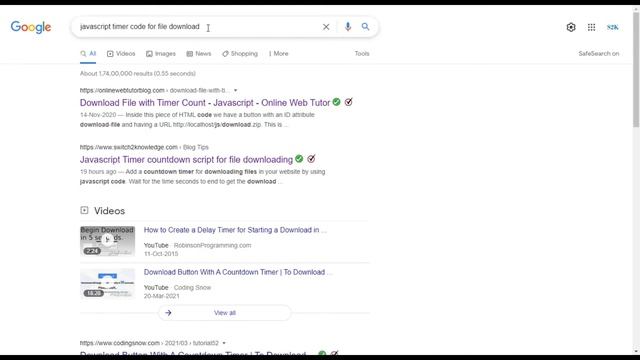640x360 pixels.
Task: Open Download File with Timer Count result
Action: tap(205, 102)
